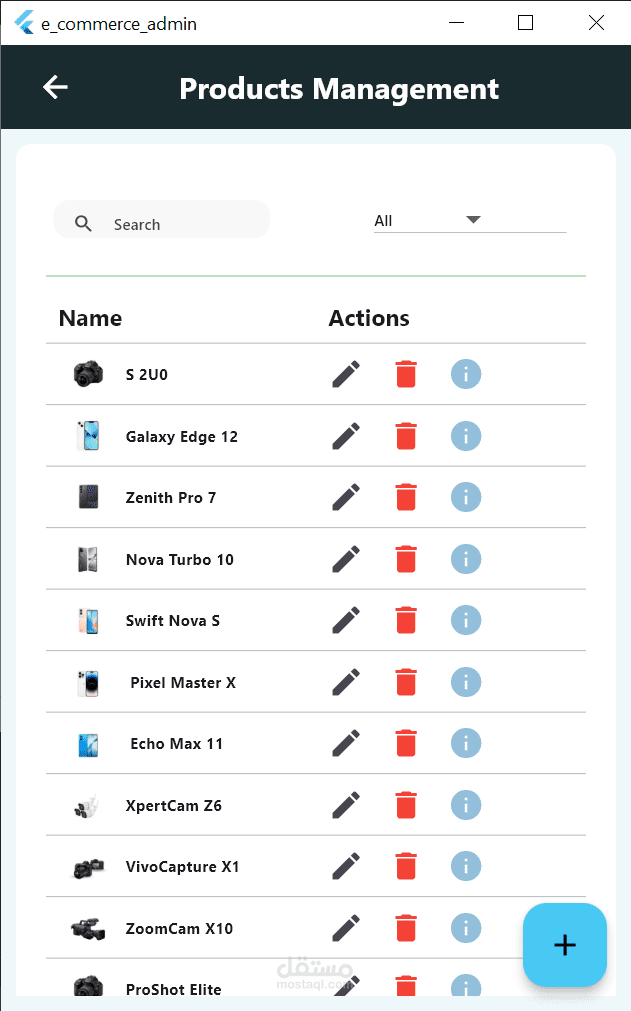Image resolution: width=631 pixels, height=1011 pixels.
Task: Go back using the arrow in header
Action: (55, 87)
